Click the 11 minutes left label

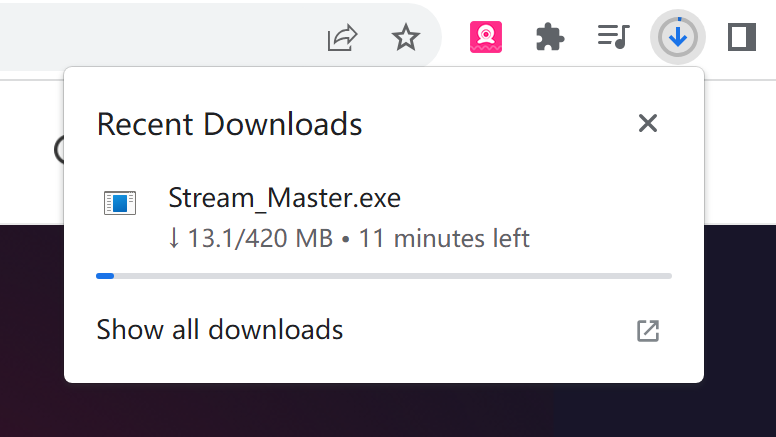444,239
